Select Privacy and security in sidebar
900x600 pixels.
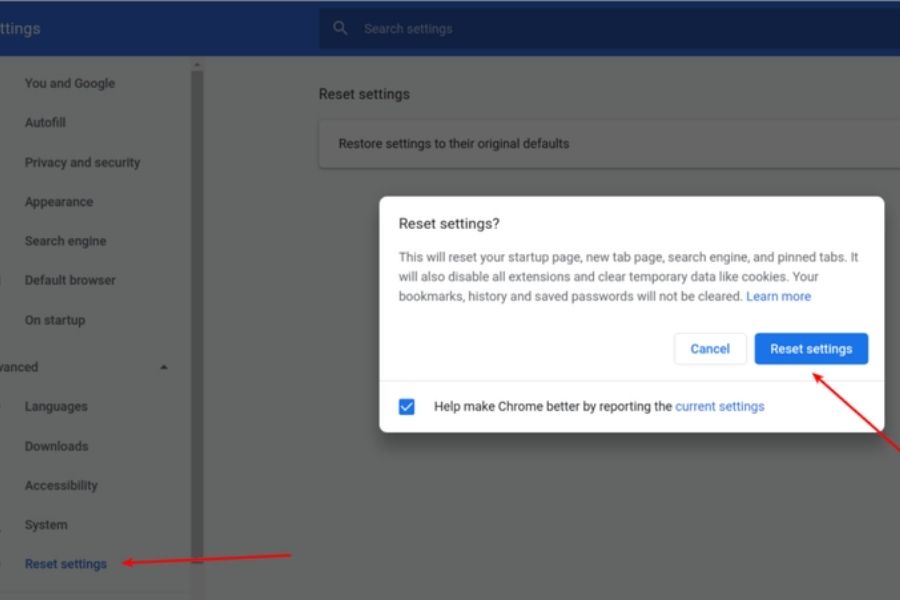tap(82, 163)
